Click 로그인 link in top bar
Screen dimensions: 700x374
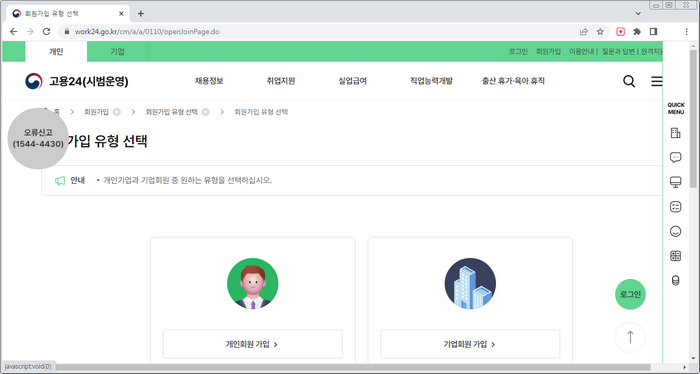click(518, 52)
